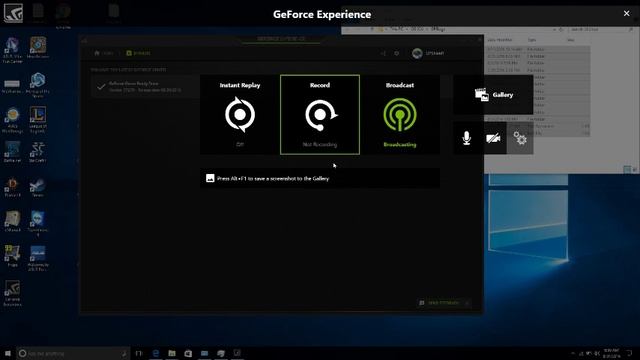Open the GeForce Experience desktop shortcut
The width and height of the screenshot is (640, 360).
pyautogui.click(x=12, y=293)
